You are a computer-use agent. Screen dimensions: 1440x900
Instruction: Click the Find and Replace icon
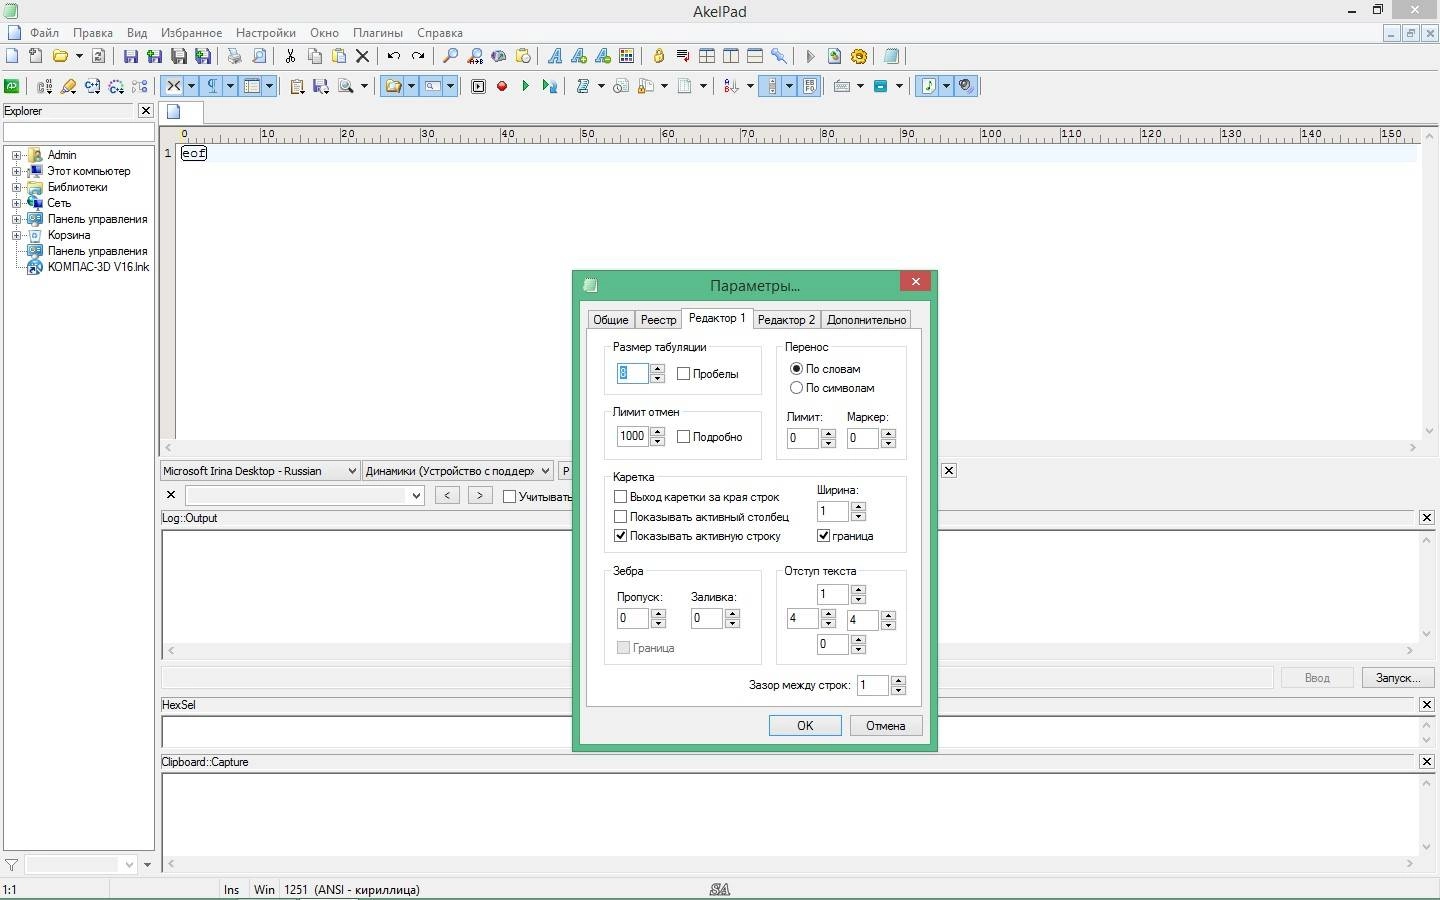[x=475, y=56]
